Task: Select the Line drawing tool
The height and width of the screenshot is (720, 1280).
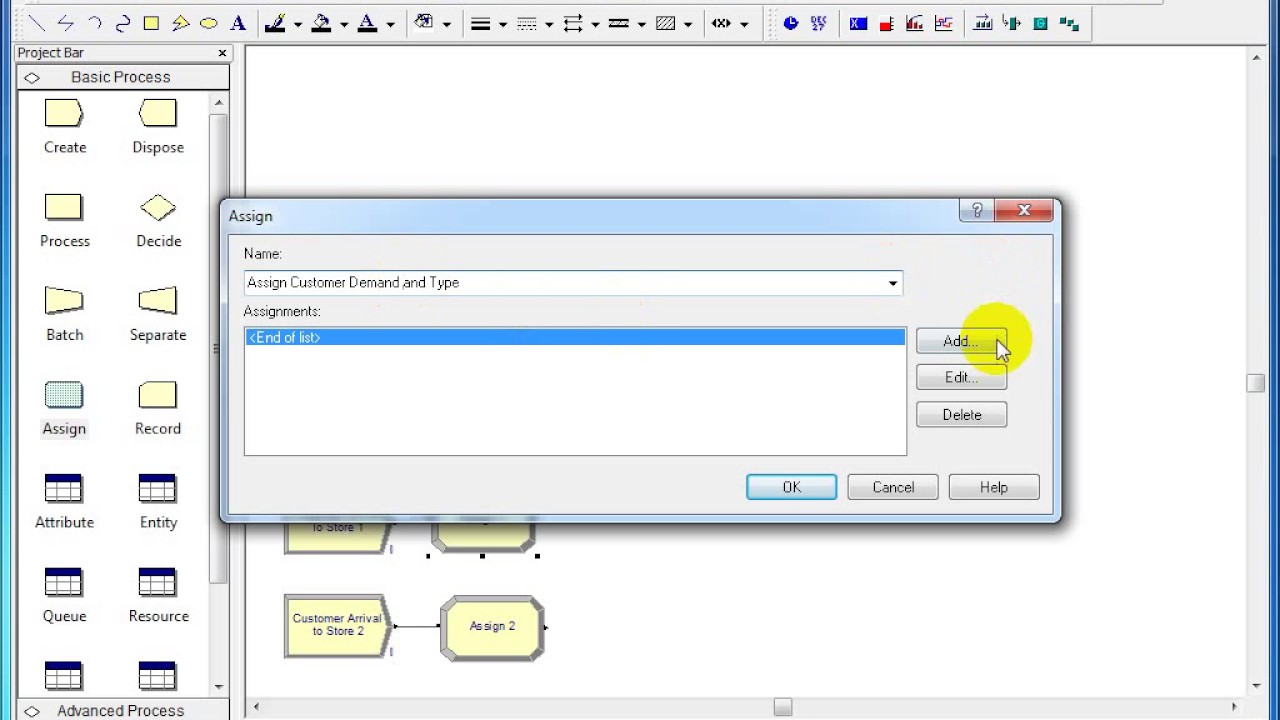Action: [36, 23]
